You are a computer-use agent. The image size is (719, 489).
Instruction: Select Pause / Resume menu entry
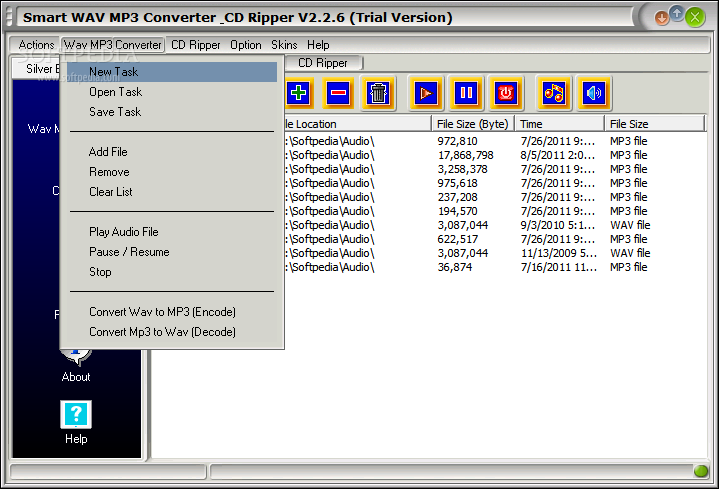pyautogui.click(x=172, y=252)
